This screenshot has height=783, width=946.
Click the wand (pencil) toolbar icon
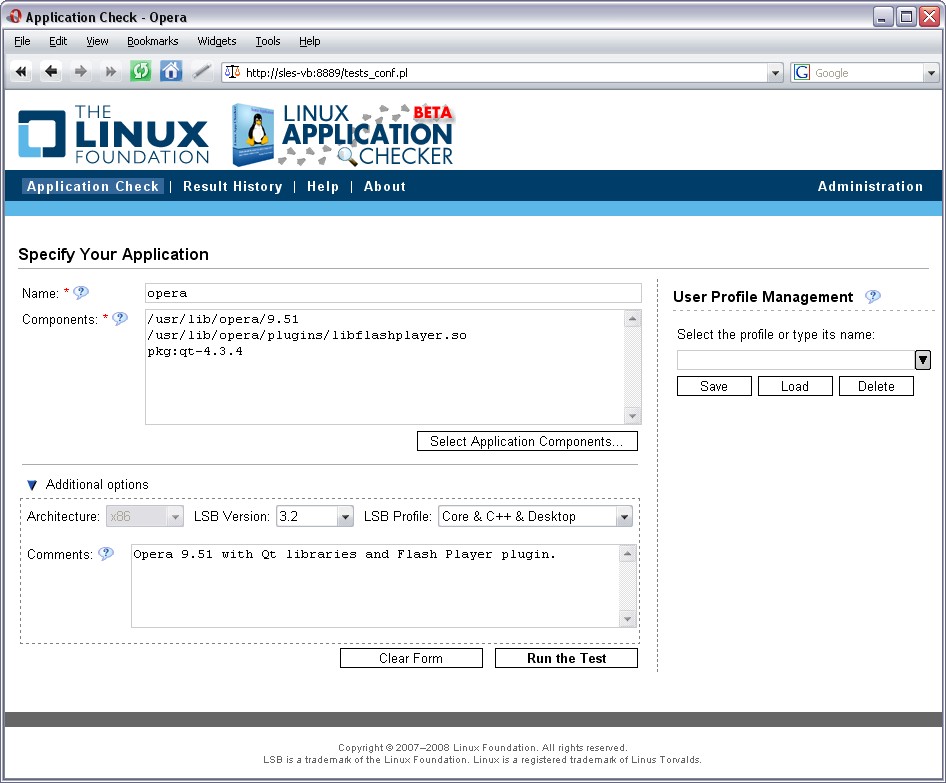point(201,72)
